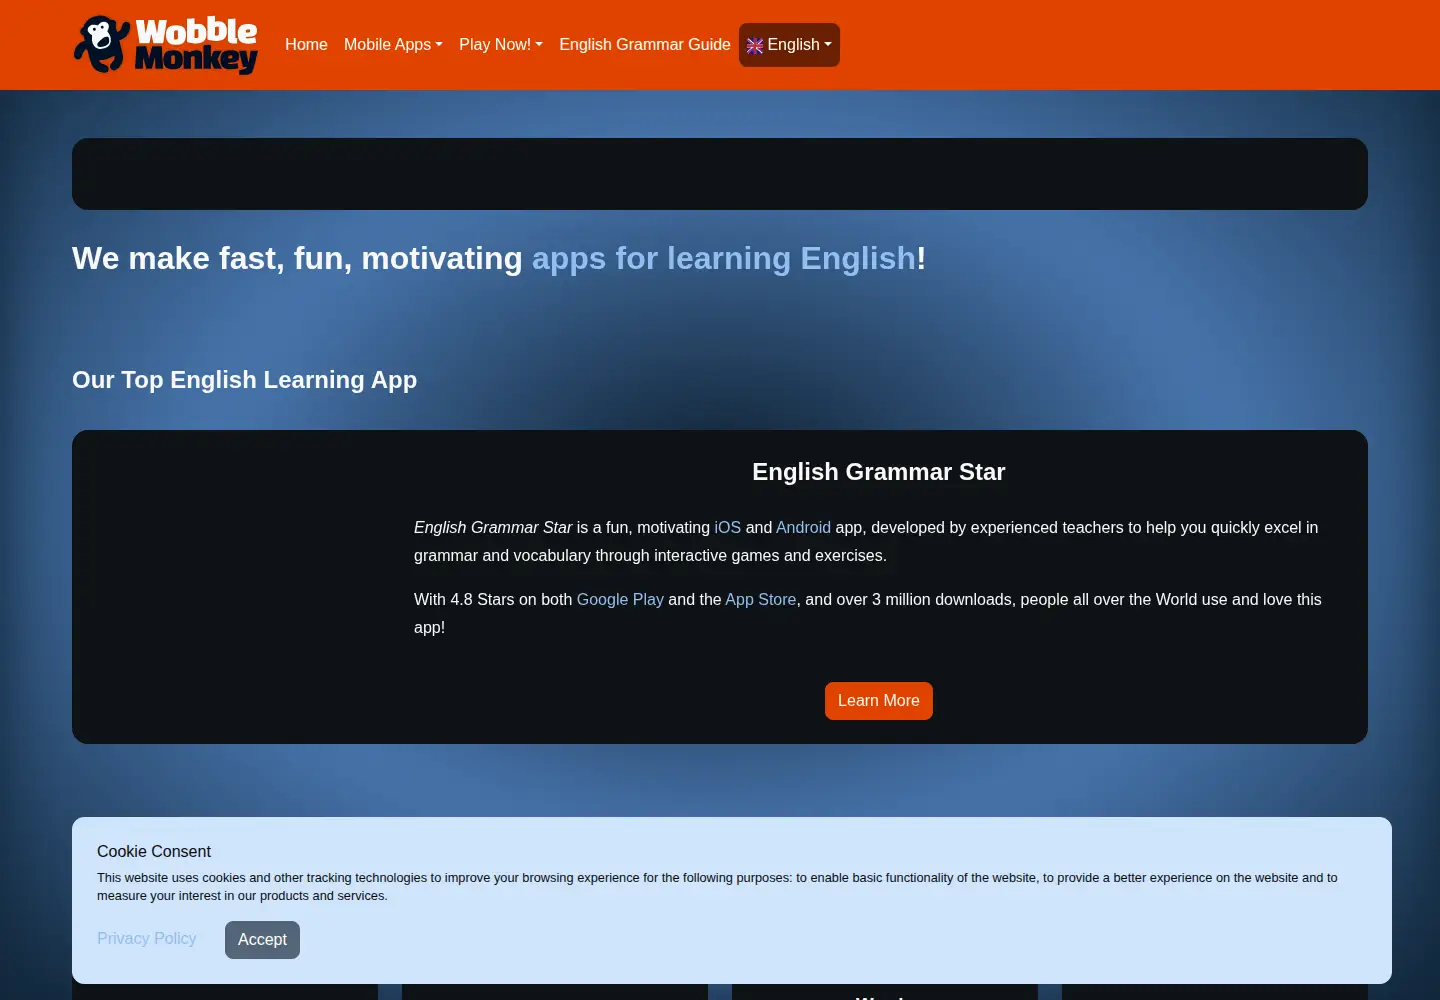The height and width of the screenshot is (1000, 1440).
Task: Click the Cookie Consent title text
Action: tap(154, 851)
